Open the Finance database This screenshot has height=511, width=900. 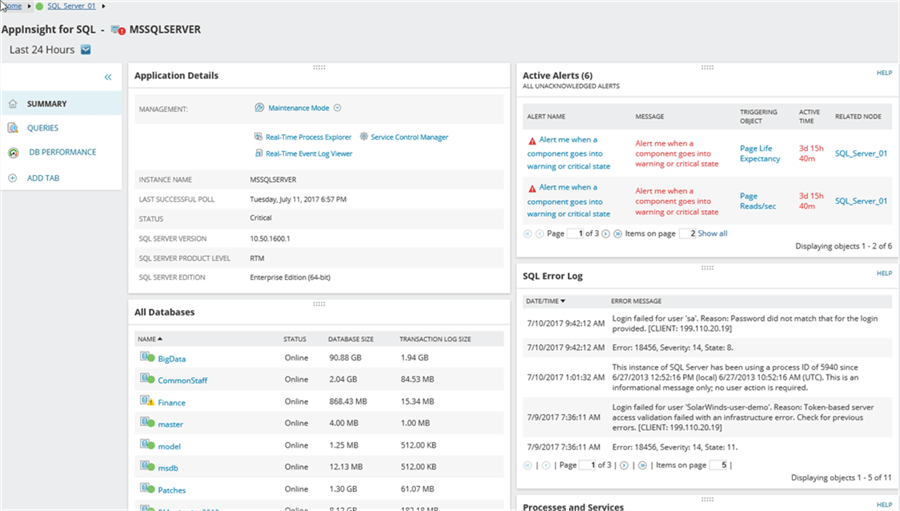click(172, 402)
